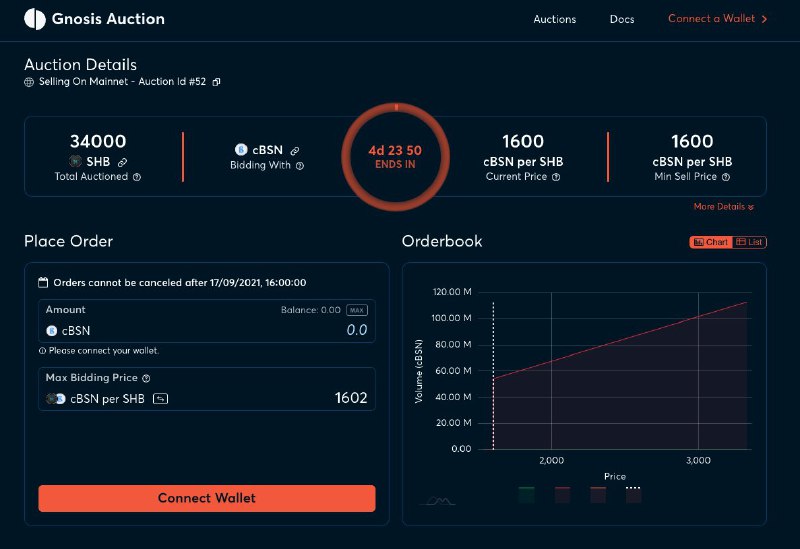800x549 pixels.
Task: Click the 3,000 price axis label
Action: (x=698, y=460)
